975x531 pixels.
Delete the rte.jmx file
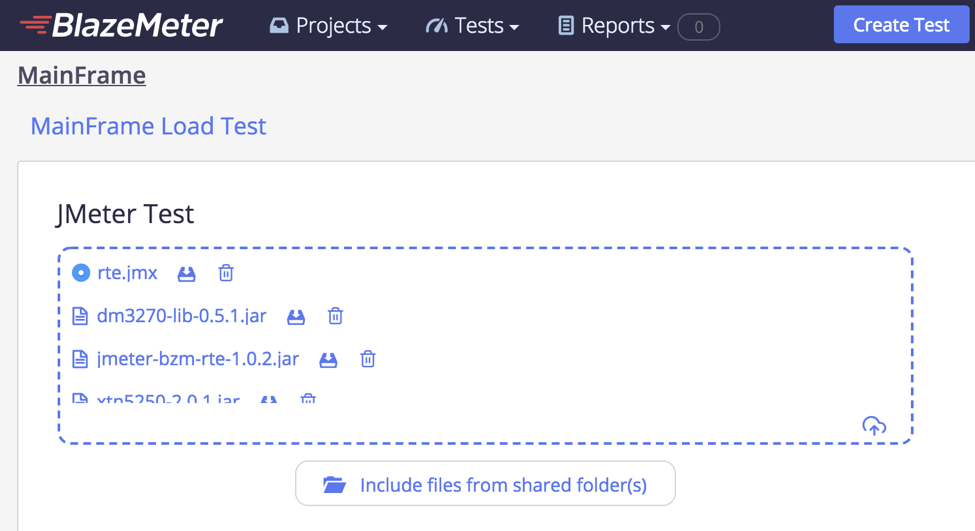point(226,273)
